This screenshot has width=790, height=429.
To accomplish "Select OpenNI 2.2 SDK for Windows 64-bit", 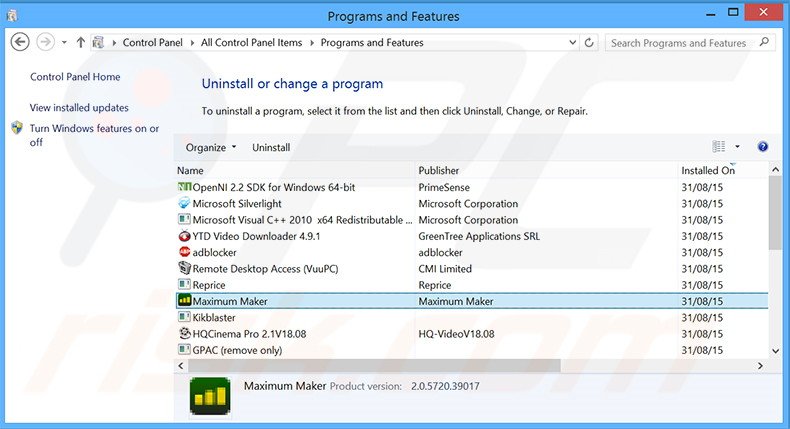I will click(274, 187).
